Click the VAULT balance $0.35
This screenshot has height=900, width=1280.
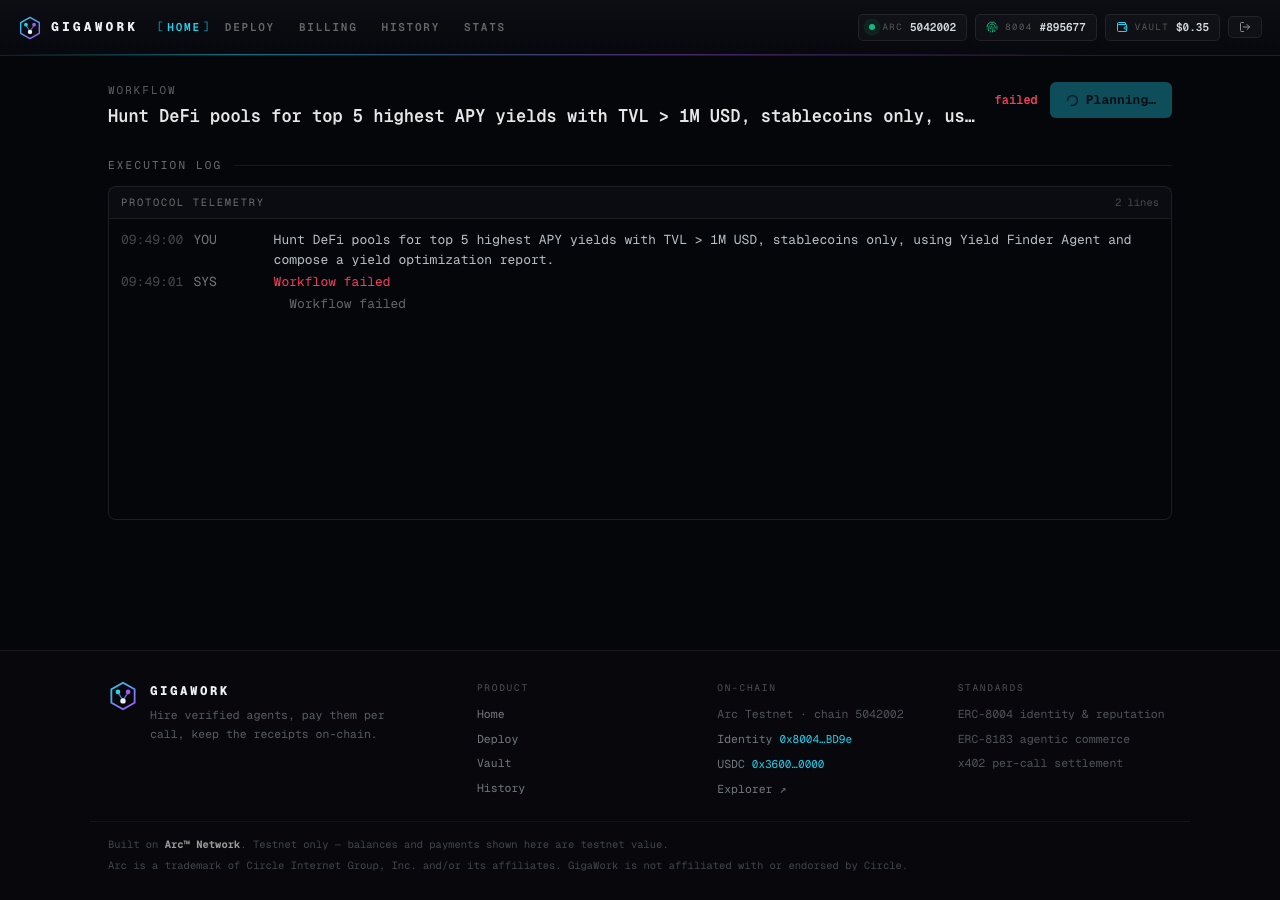[1192, 28]
